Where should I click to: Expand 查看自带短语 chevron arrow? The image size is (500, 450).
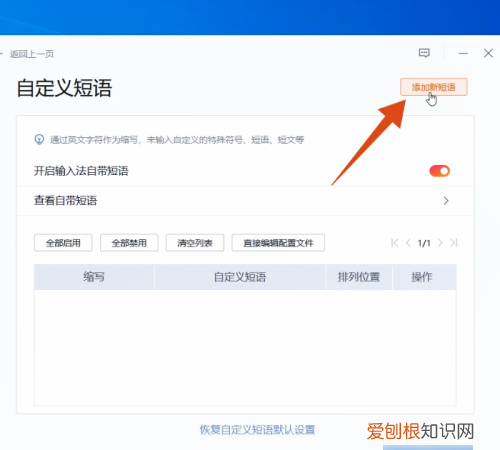pyautogui.click(x=446, y=201)
